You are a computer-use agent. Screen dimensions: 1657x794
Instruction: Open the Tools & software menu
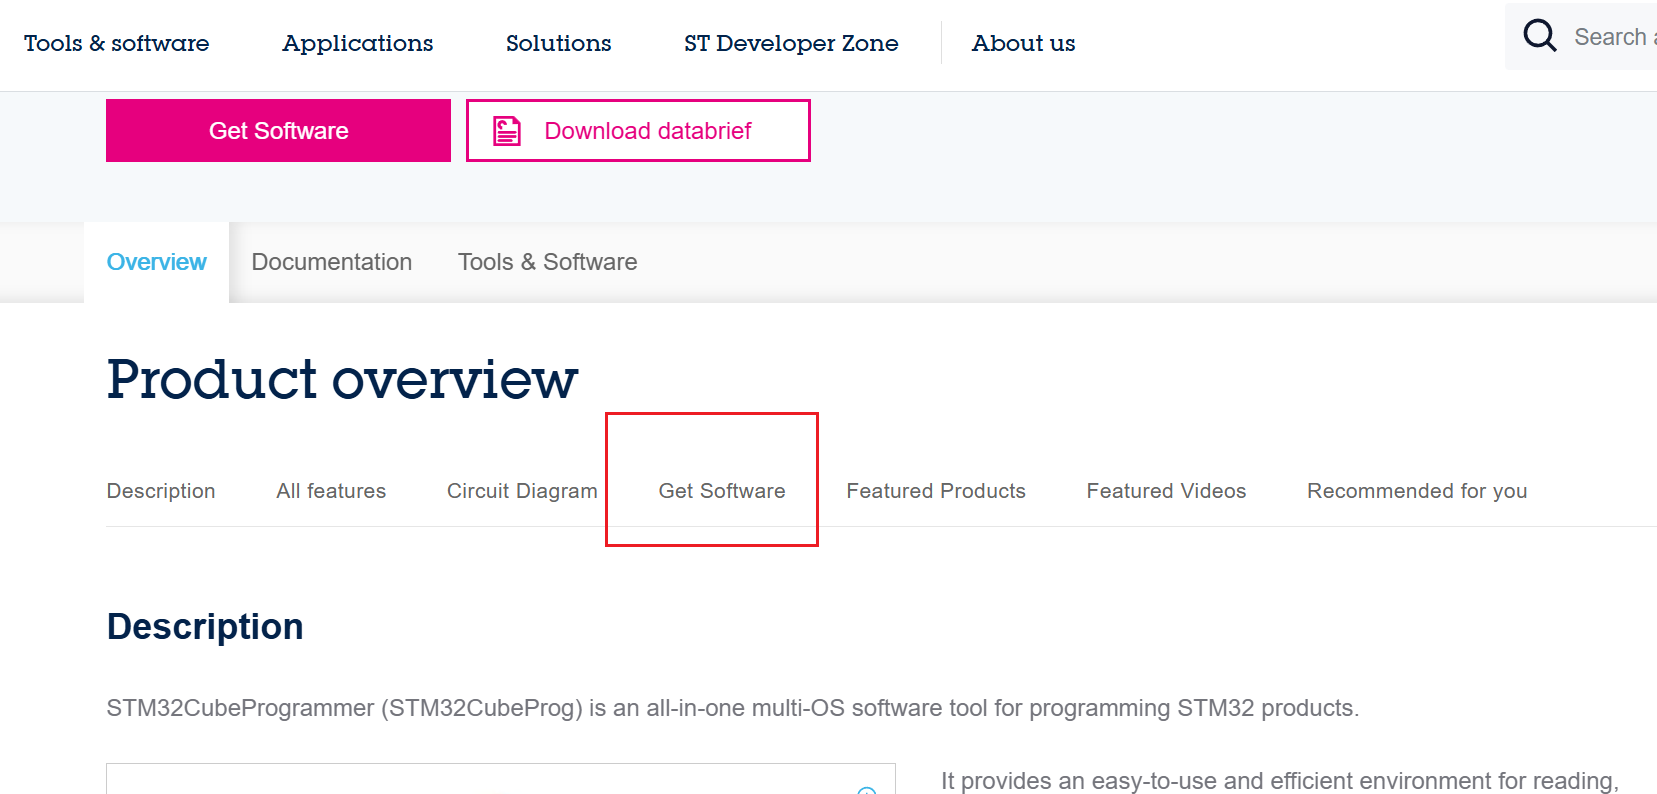(117, 43)
